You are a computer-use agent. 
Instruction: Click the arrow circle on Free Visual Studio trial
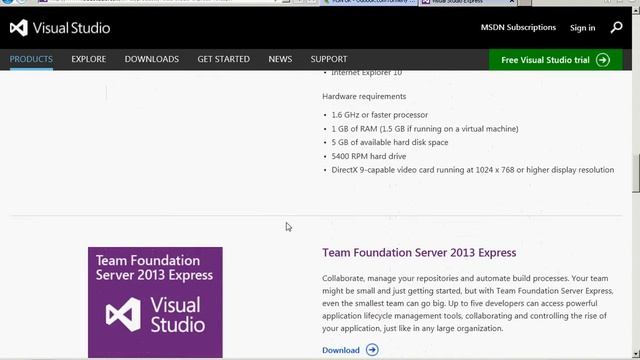pyautogui.click(x=603, y=60)
